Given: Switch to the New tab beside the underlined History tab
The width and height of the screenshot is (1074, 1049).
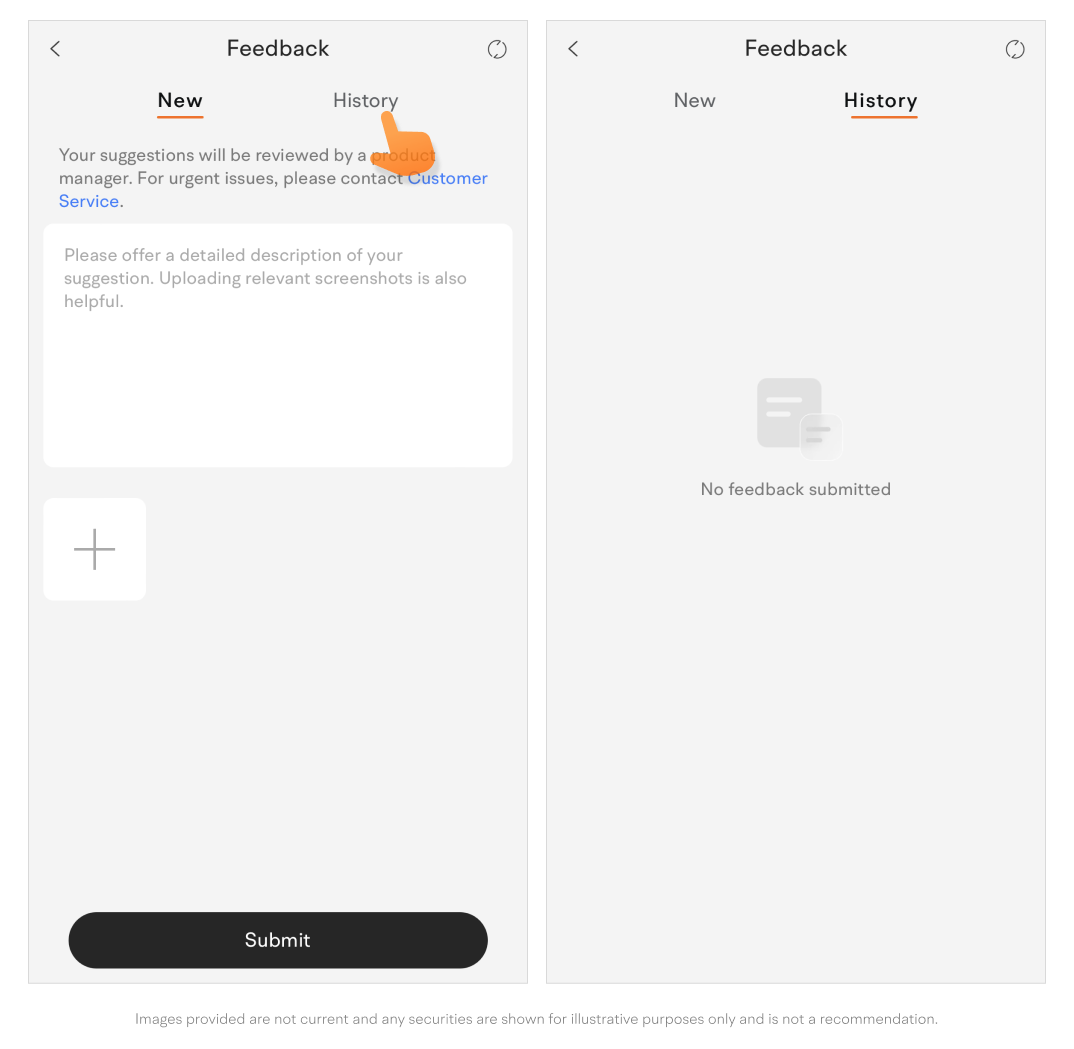Looking at the screenshot, I should pos(695,101).
